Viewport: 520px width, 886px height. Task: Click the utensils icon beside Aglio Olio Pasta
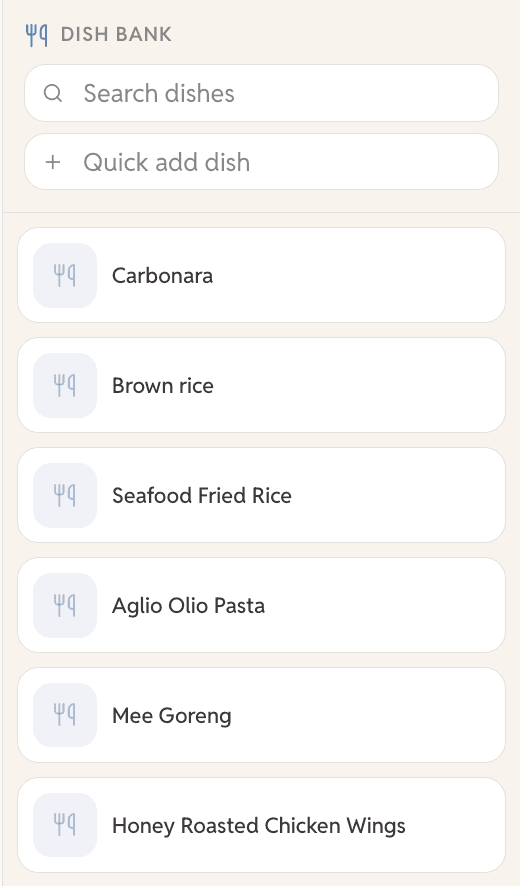[x=65, y=606]
